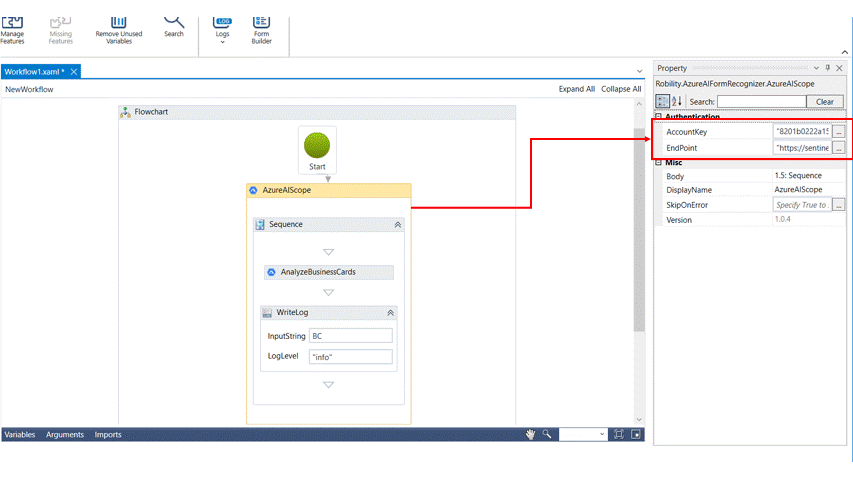Click the Remove Unused Variables icon
The height and width of the screenshot is (480, 853).
pos(118,22)
